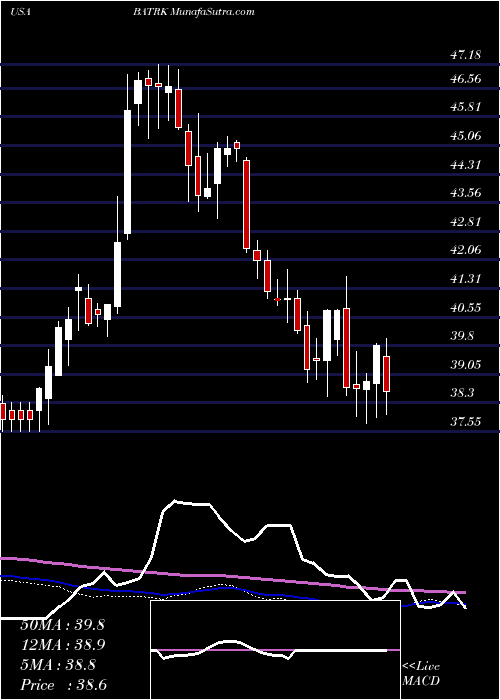Click the last red candlestick on the right
The height and width of the screenshot is (700, 500).
pyautogui.click(x=387, y=374)
